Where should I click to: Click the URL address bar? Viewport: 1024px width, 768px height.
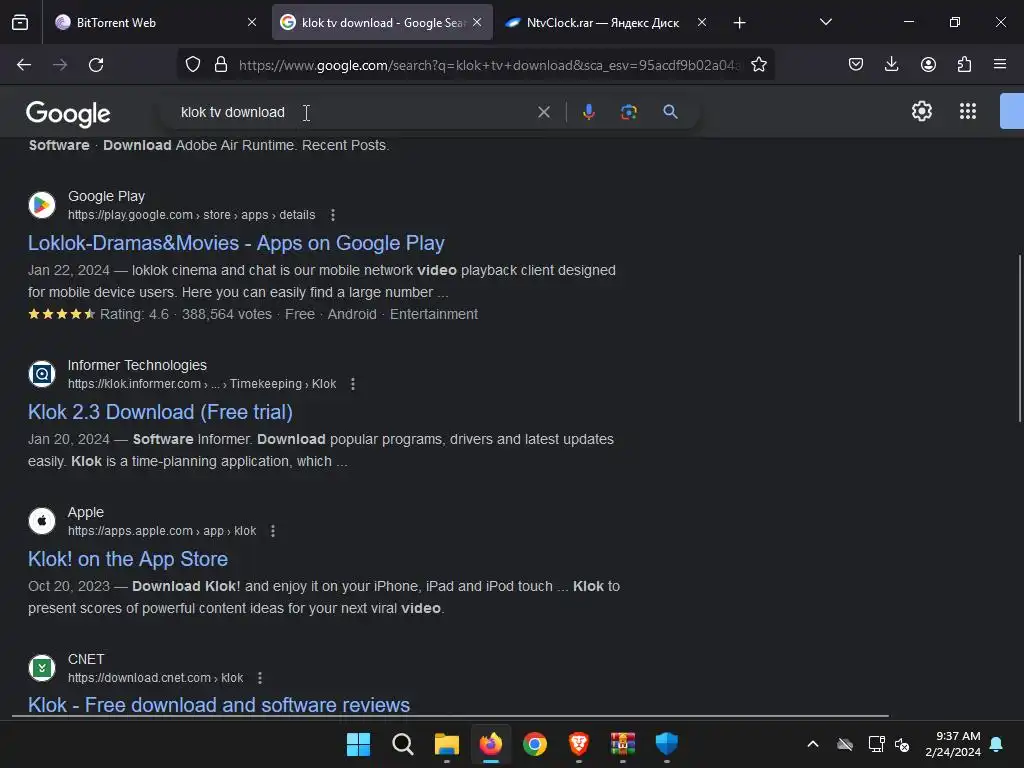(488, 65)
